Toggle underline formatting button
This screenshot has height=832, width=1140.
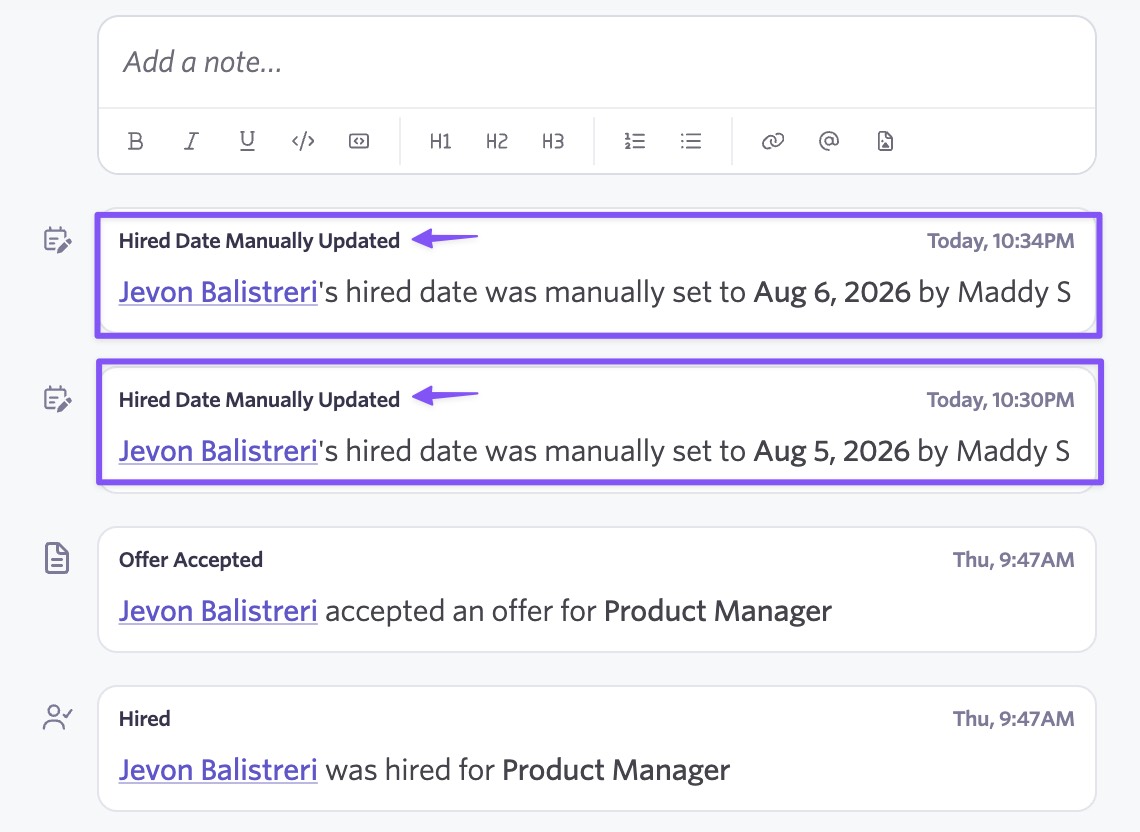click(247, 141)
